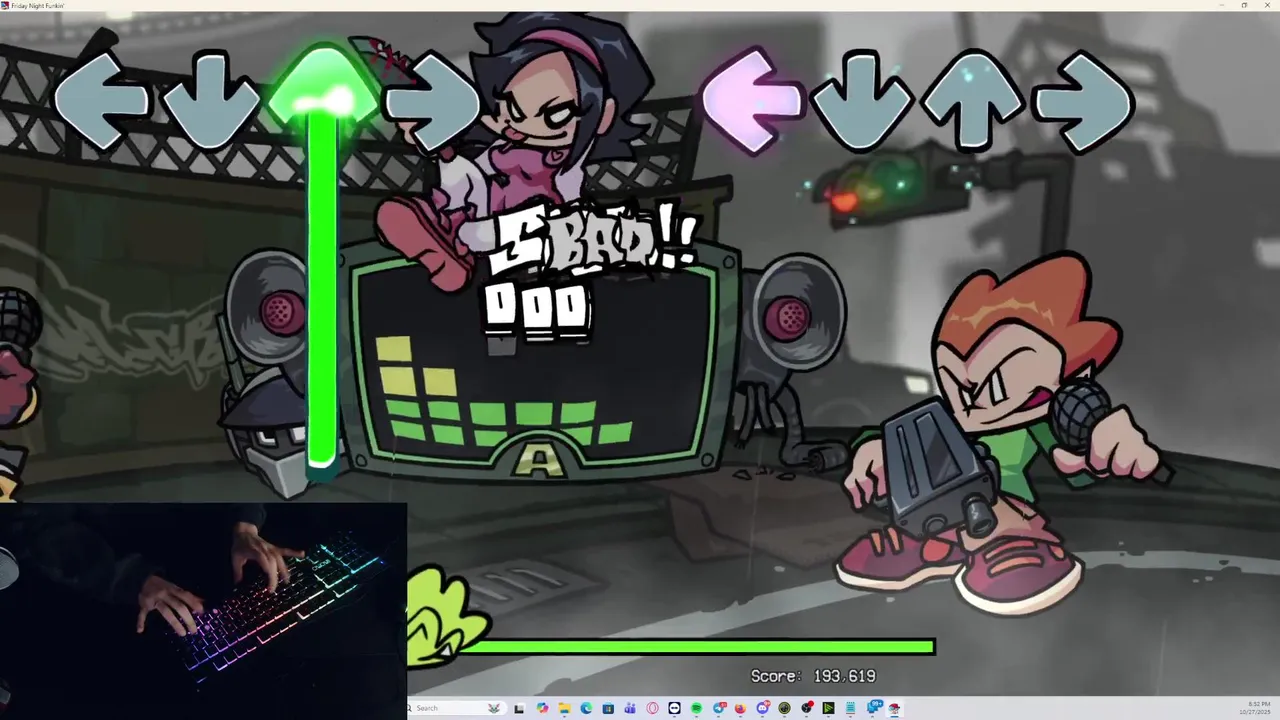The height and width of the screenshot is (720, 1280).
Task: Restore down the Friday Night Funkin' window
Action: [x=1244, y=5]
